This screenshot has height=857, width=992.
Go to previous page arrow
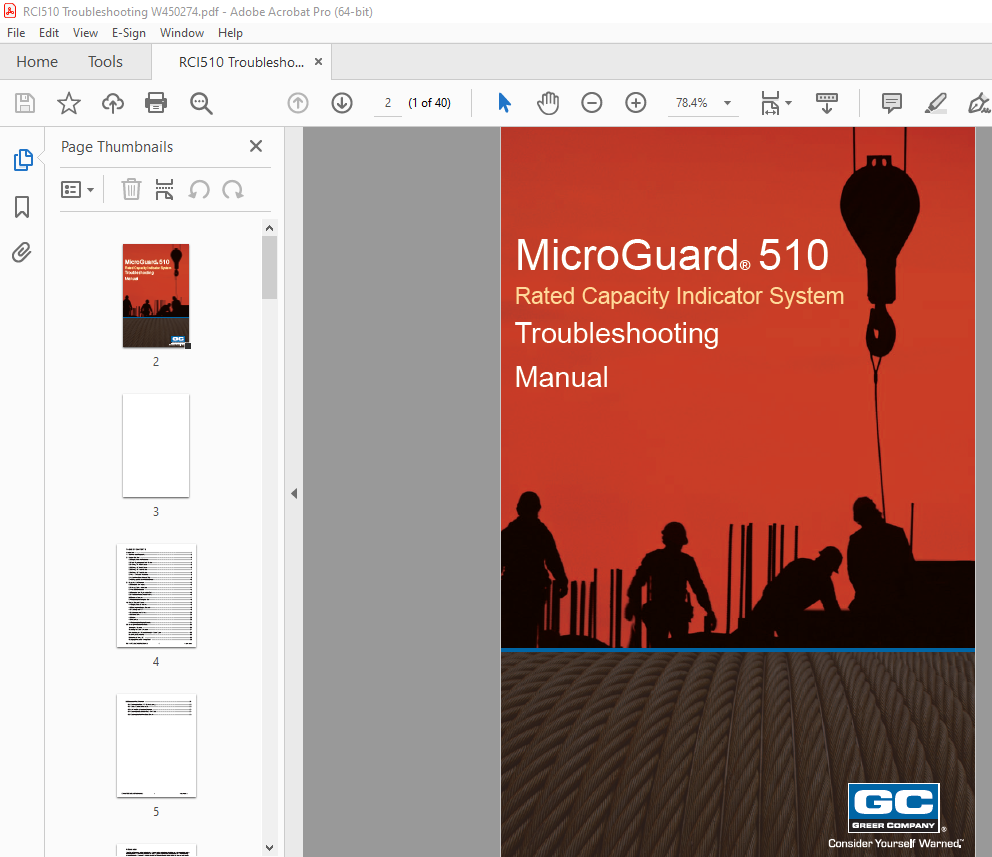[x=298, y=102]
